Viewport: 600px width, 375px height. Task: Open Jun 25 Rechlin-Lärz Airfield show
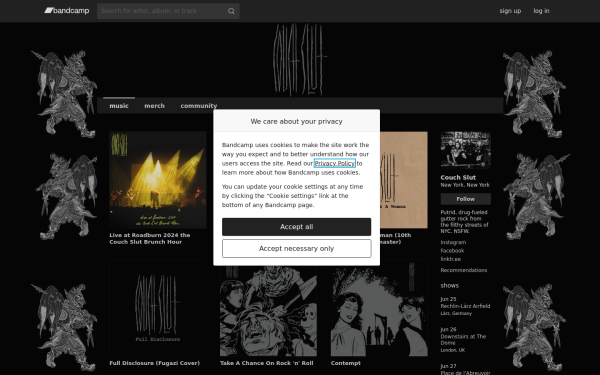pyautogui.click(x=465, y=306)
